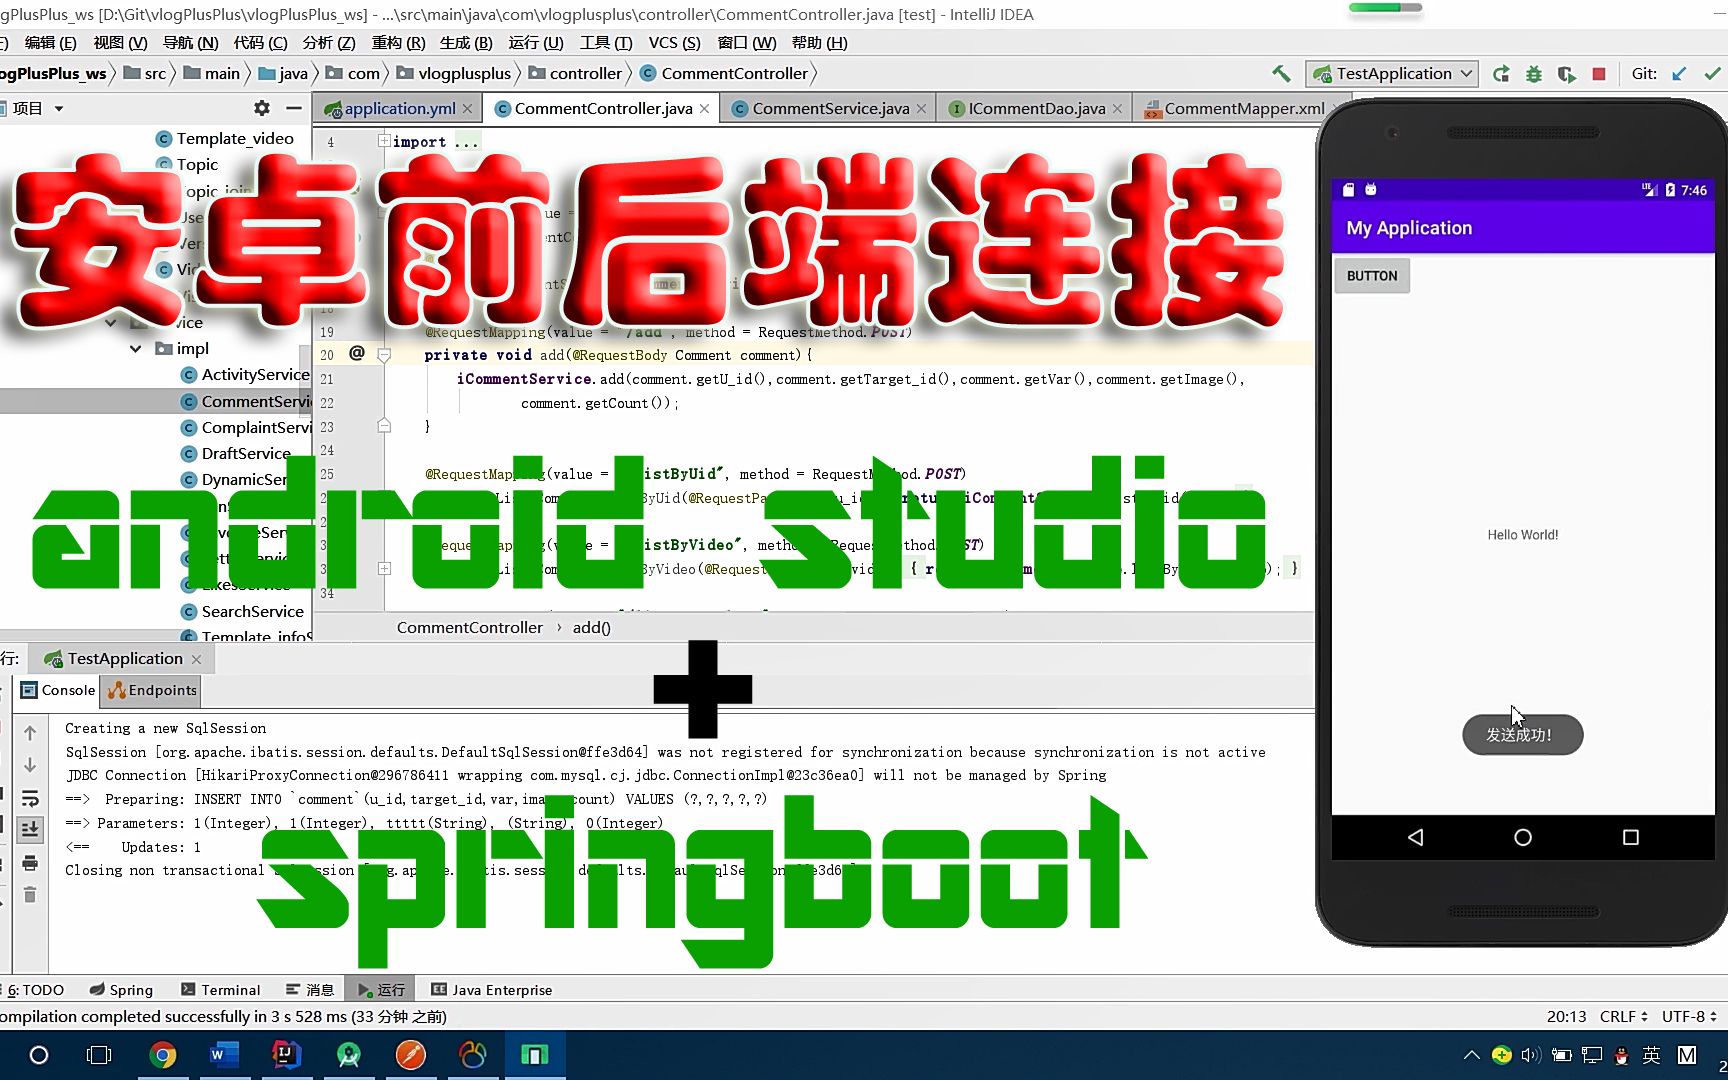The height and width of the screenshot is (1080, 1728).
Task: Open Chrome from the Windows taskbar
Action: coord(162,1055)
